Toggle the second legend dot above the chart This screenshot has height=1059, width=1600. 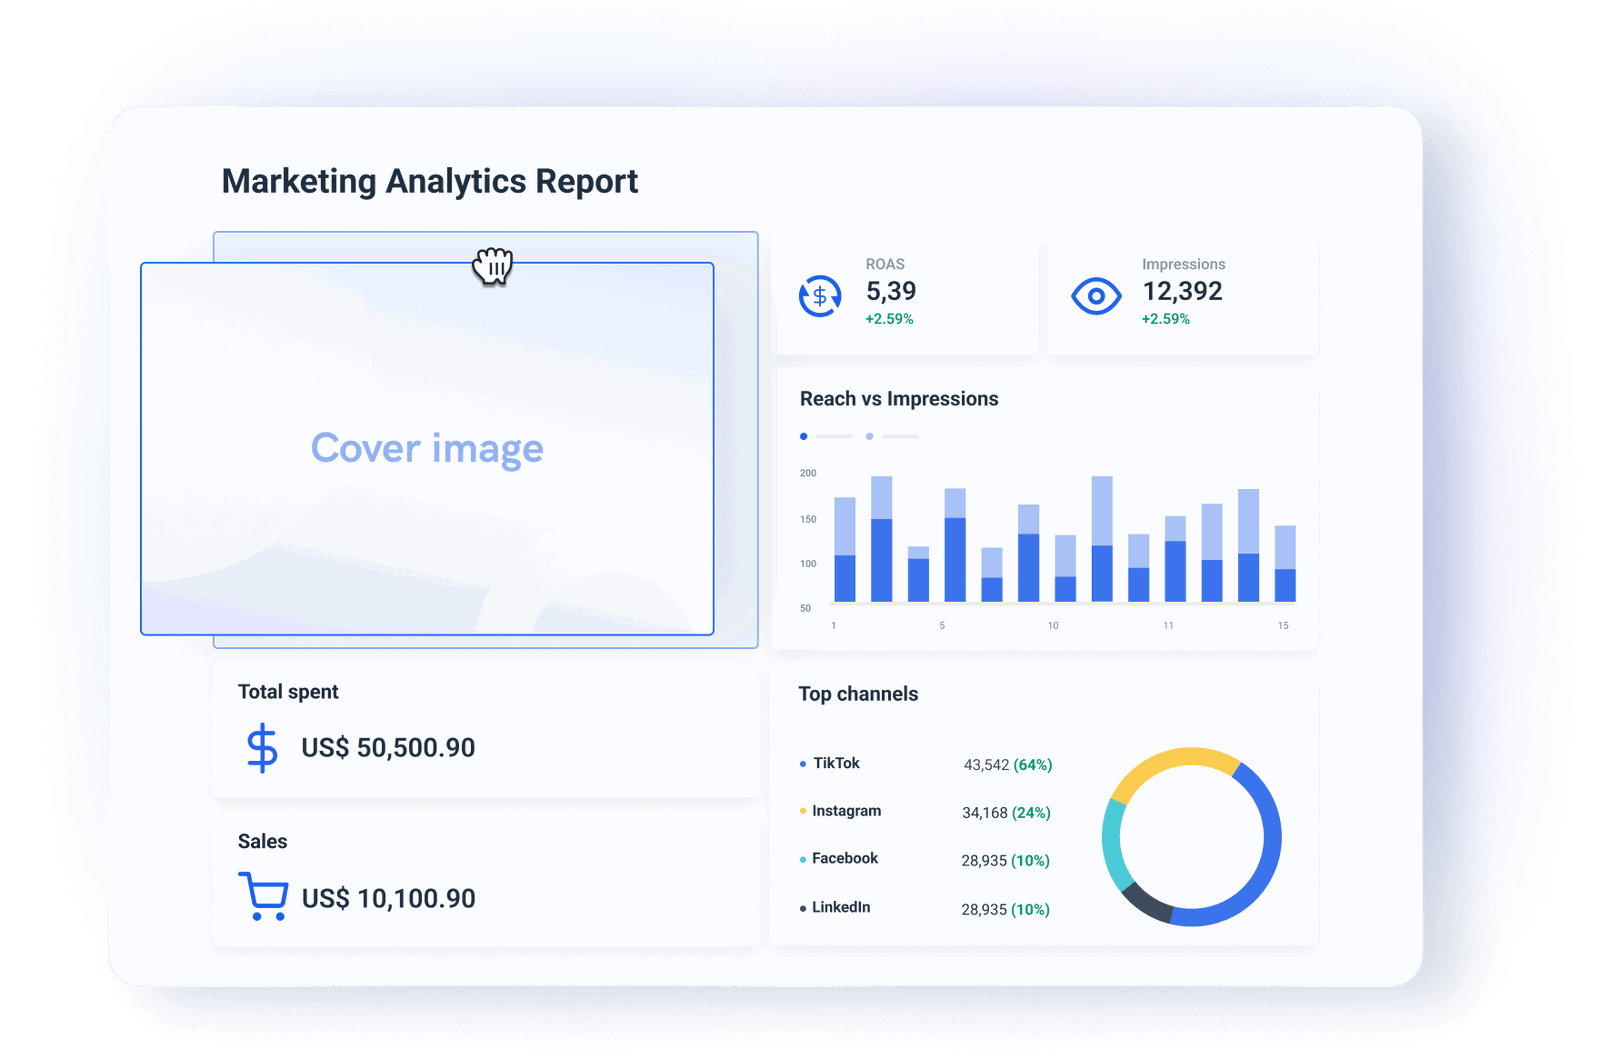point(869,436)
